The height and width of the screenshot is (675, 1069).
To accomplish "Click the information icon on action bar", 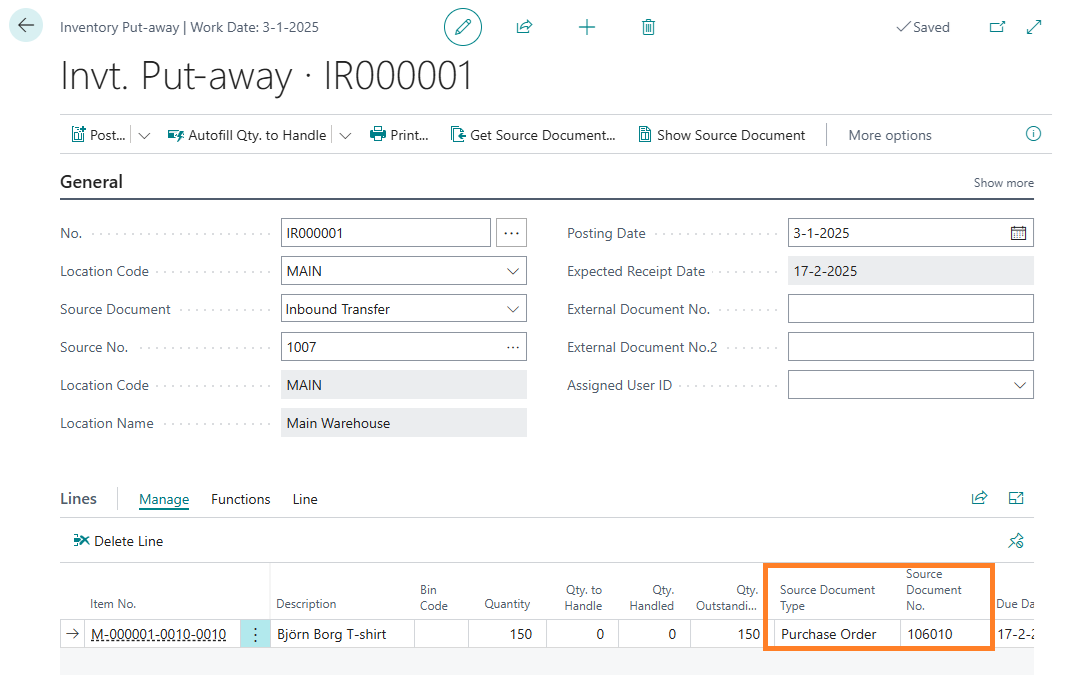I will [x=1033, y=134].
